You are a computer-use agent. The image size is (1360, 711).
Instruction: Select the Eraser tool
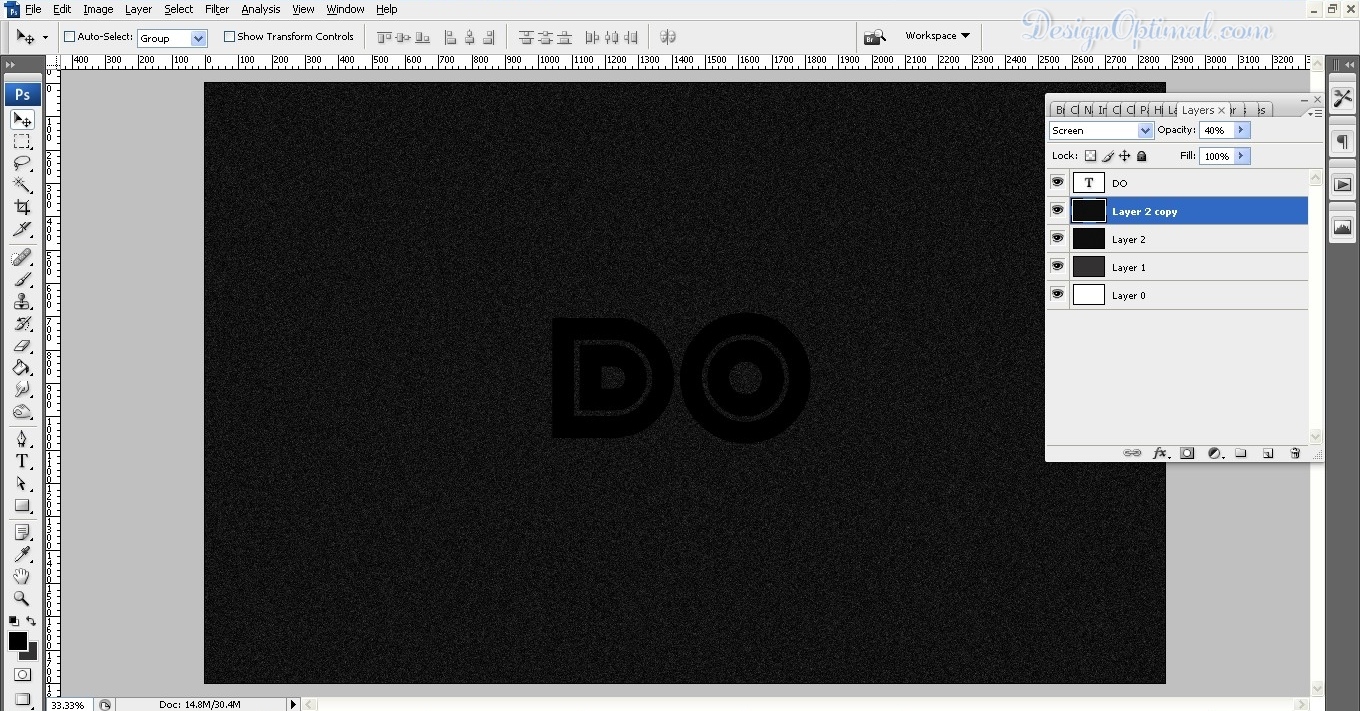coord(22,346)
